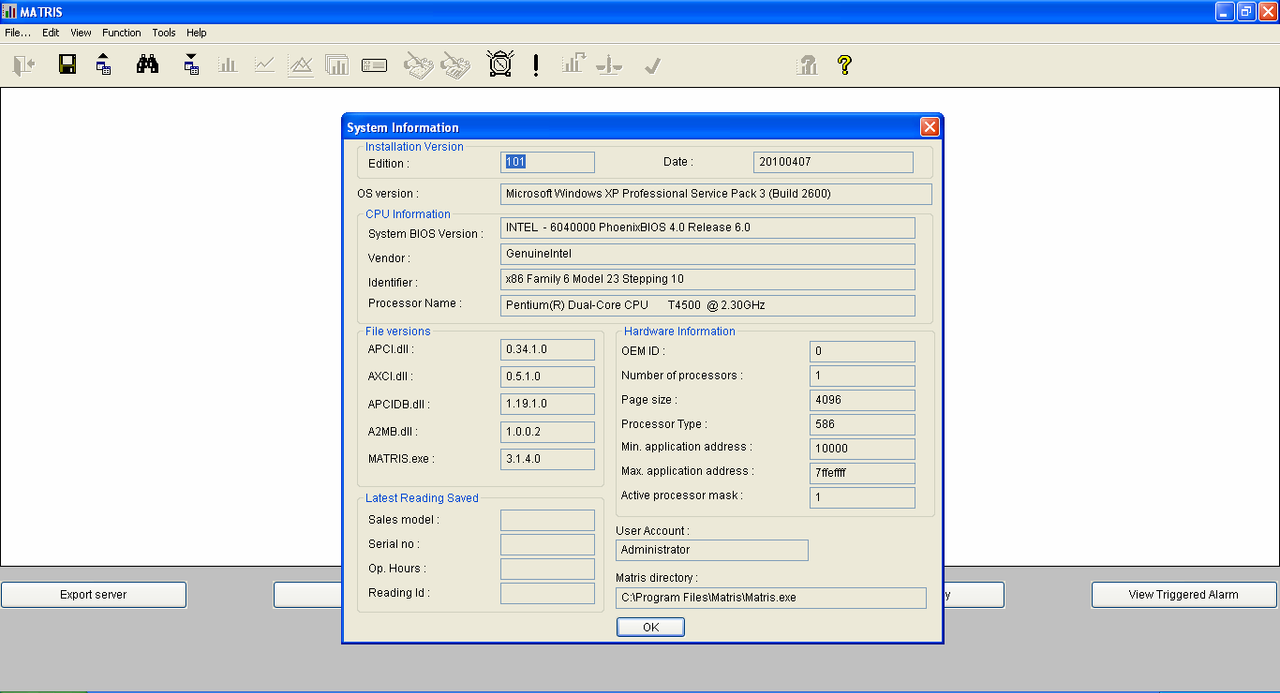Click the "File versions" group label
The image size is (1280, 693).
(x=398, y=331)
